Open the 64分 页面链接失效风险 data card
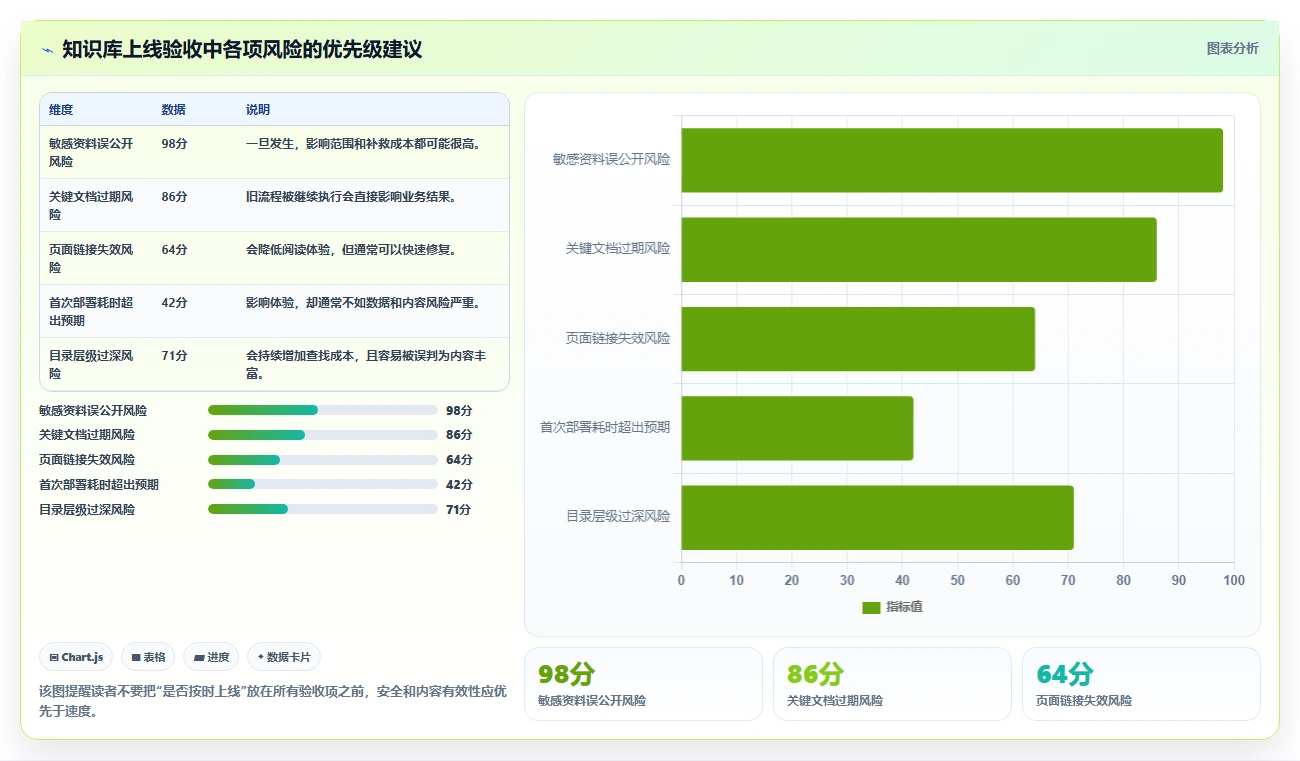 coord(1141,684)
